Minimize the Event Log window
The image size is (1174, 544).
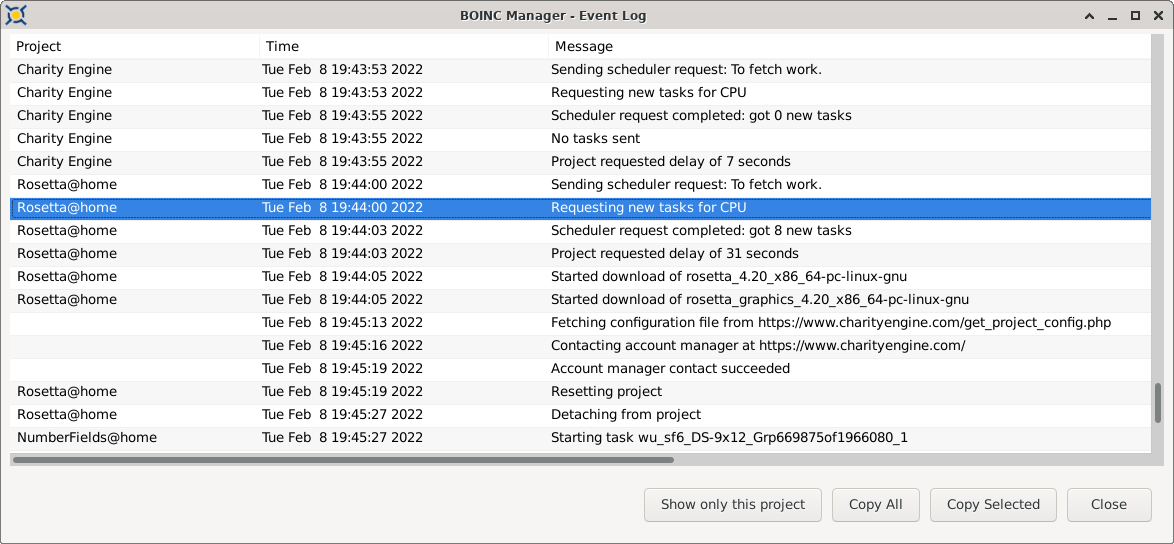pos(1113,16)
